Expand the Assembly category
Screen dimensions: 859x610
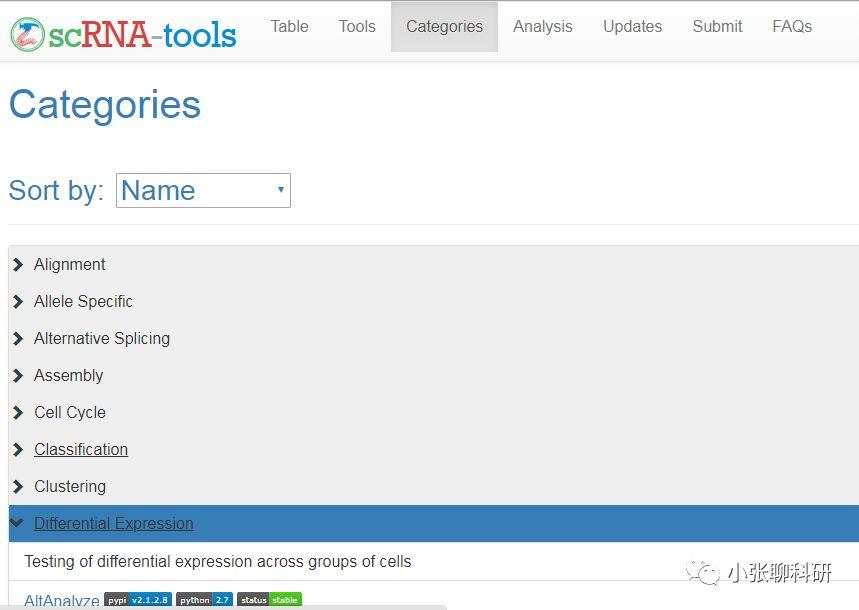(x=68, y=376)
